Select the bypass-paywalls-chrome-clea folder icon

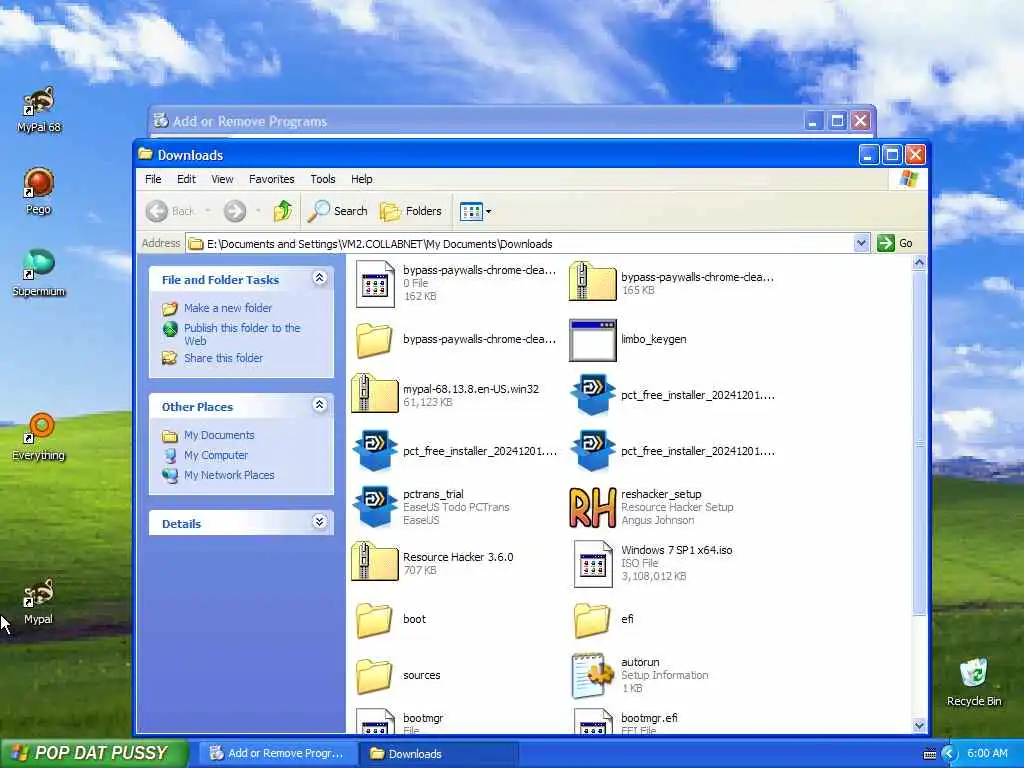click(x=374, y=340)
